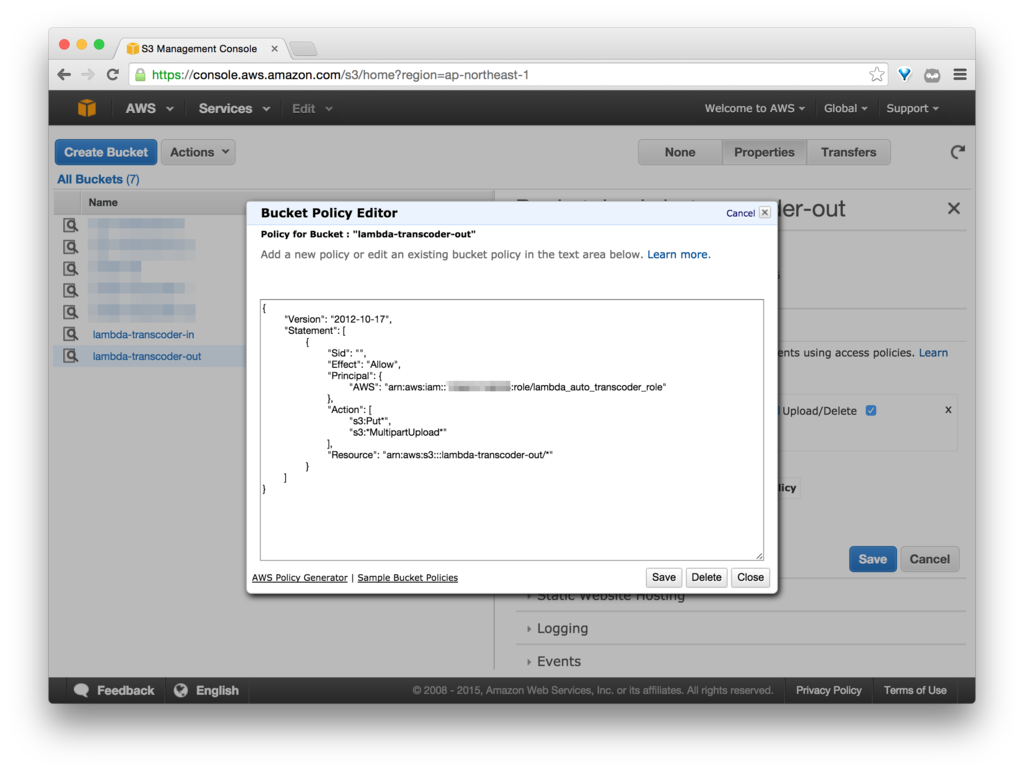Click the magnifier icon of the third bucket row
Screen dimensions: 1024x773
[x=71, y=268]
